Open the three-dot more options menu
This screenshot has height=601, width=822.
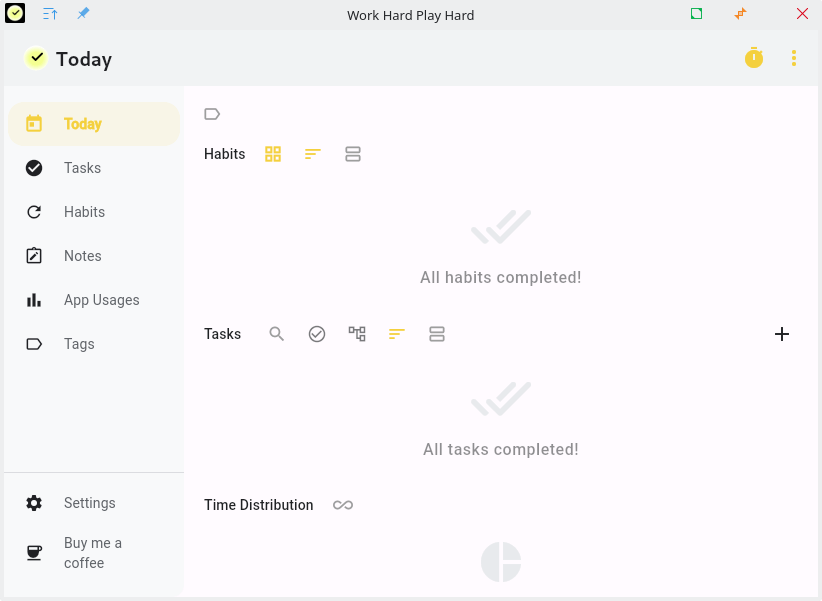coord(794,58)
